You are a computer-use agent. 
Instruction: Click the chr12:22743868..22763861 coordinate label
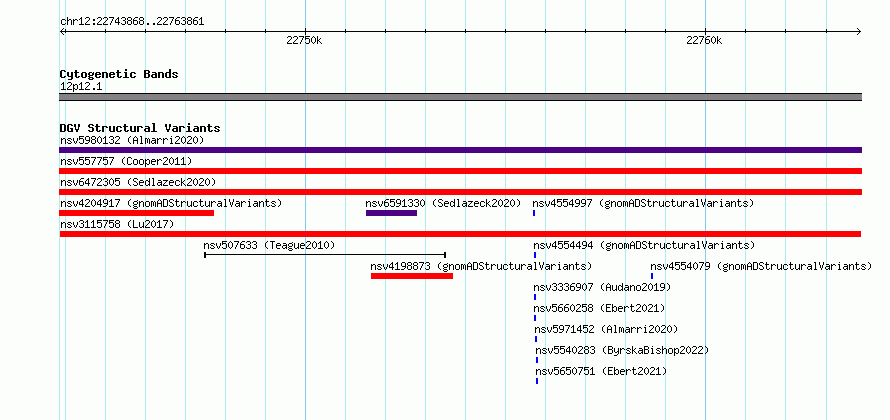(x=132, y=22)
